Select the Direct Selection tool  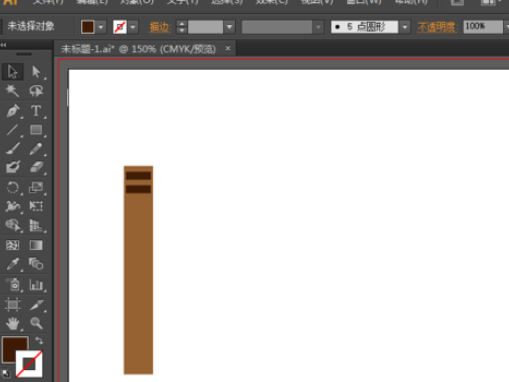pyautogui.click(x=36, y=72)
